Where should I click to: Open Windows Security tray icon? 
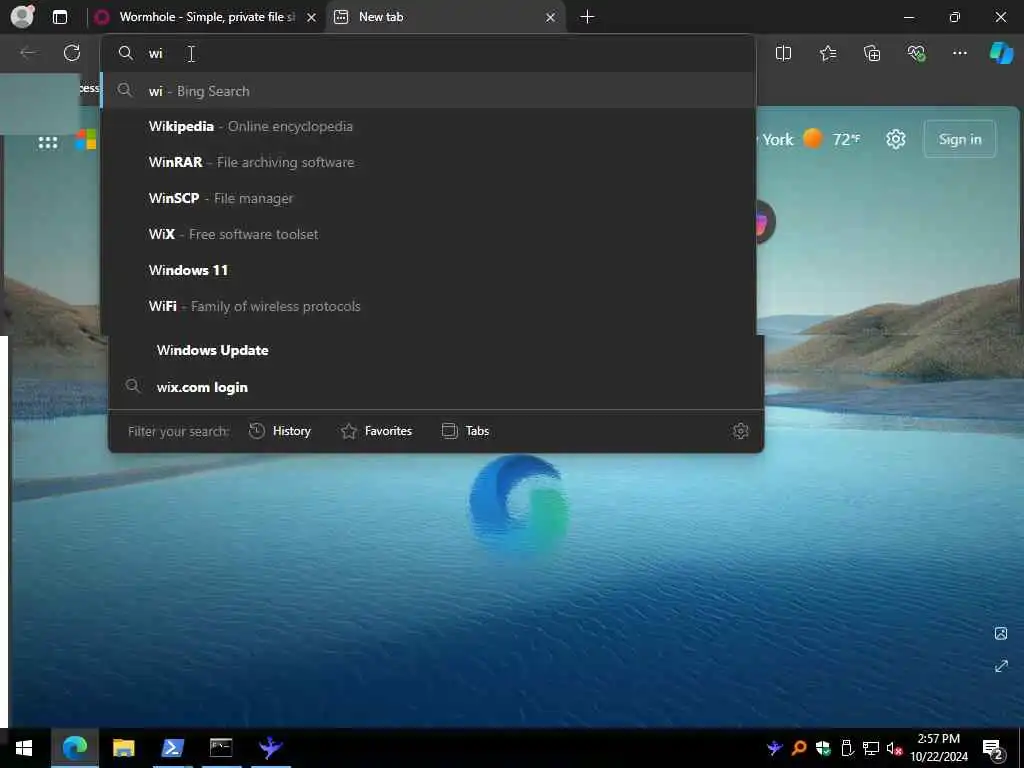(823, 748)
